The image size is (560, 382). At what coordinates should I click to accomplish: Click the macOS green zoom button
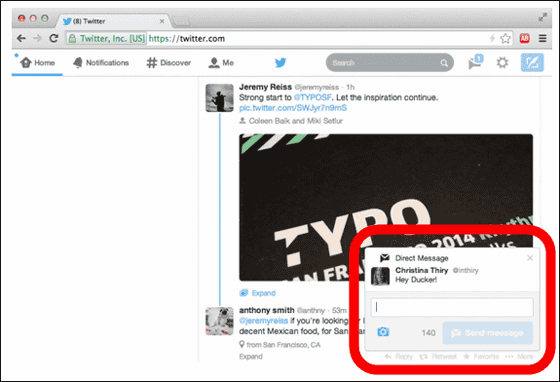coord(45,18)
